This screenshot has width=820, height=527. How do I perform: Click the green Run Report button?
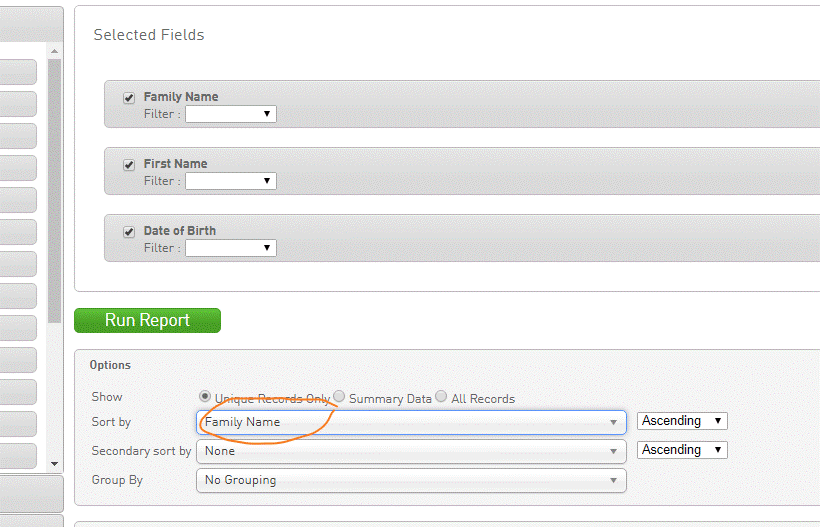pyautogui.click(x=147, y=320)
